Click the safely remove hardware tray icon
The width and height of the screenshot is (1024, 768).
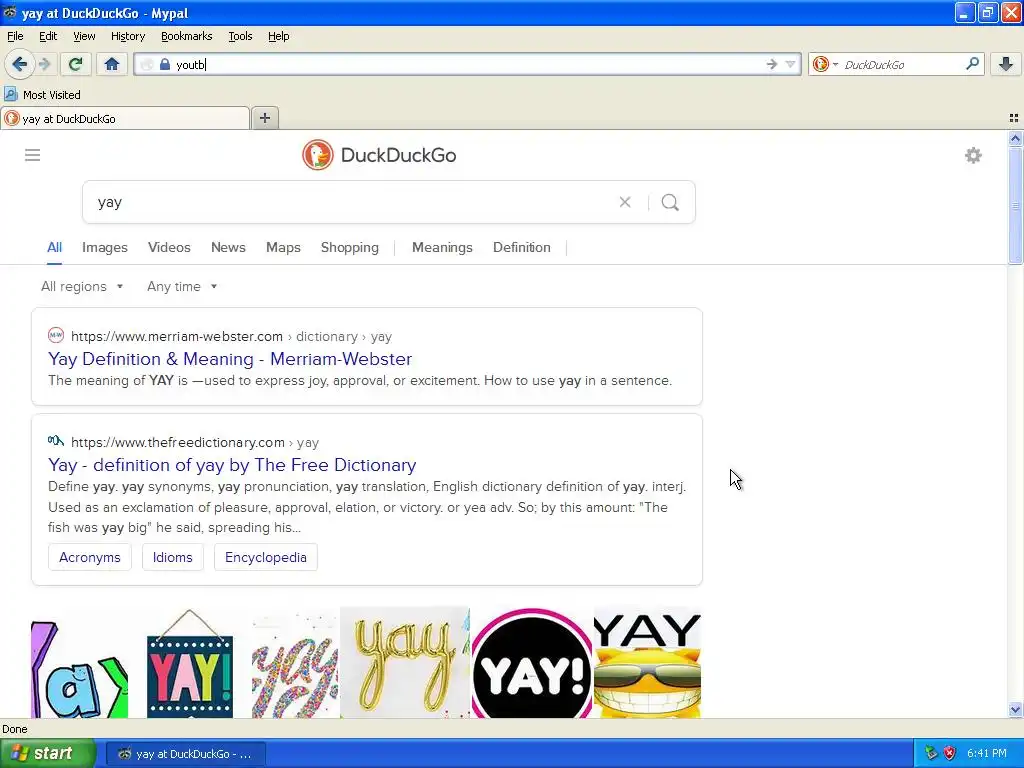pyautogui.click(x=930, y=754)
